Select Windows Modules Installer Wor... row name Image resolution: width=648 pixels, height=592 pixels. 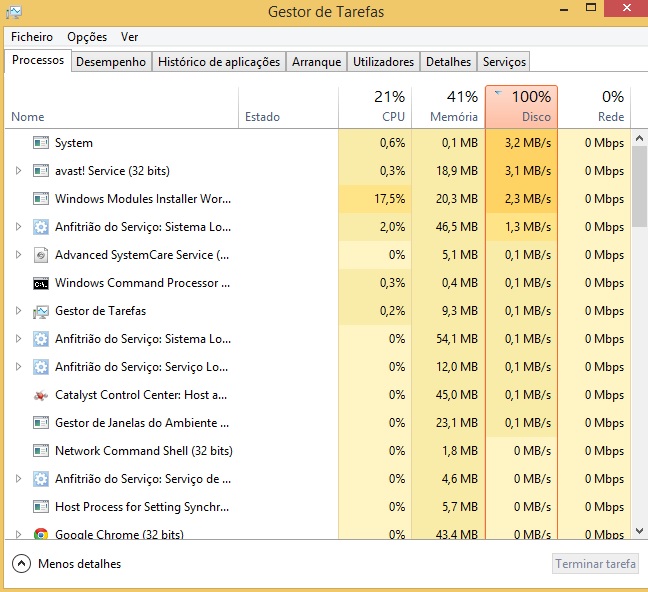click(x=143, y=199)
